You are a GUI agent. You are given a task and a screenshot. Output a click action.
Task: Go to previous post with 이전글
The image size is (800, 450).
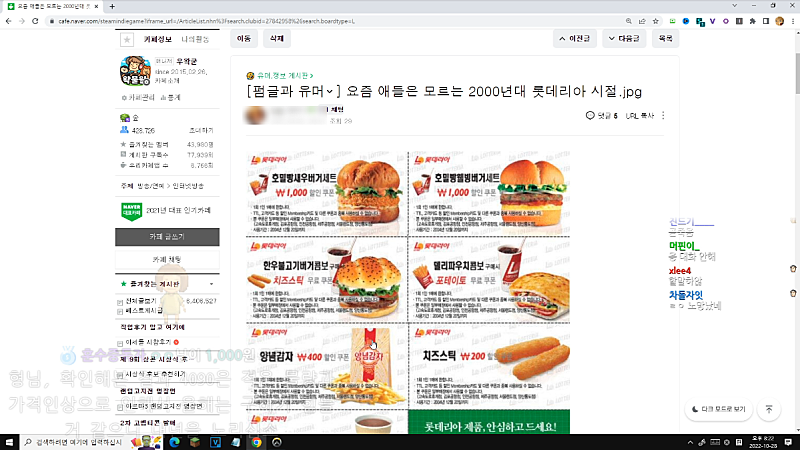pos(574,38)
